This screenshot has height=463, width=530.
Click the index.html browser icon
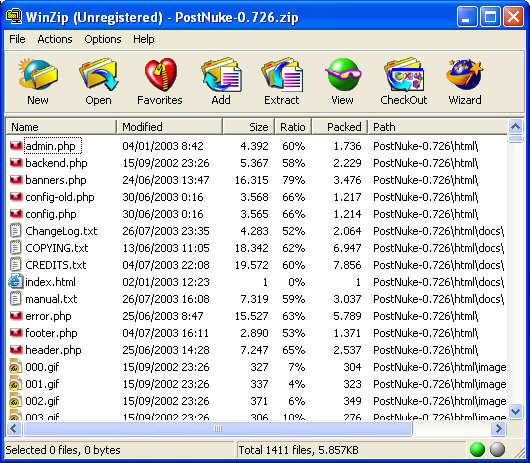click(x=16, y=282)
